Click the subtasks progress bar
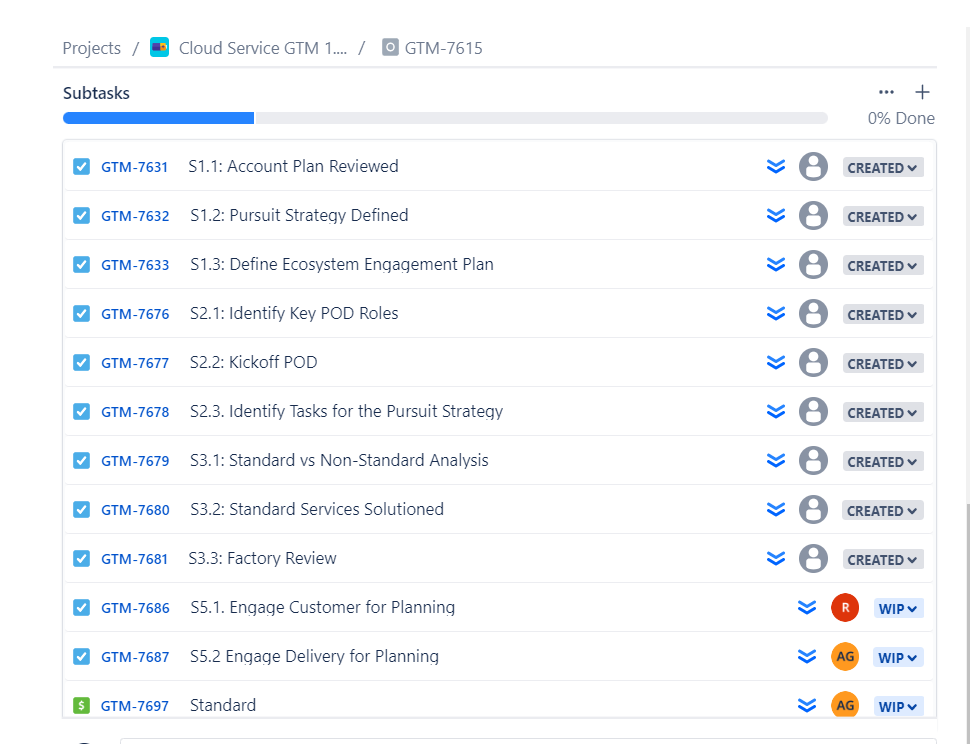Image resolution: width=970 pixels, height=744 pixels. click(445, 118)
